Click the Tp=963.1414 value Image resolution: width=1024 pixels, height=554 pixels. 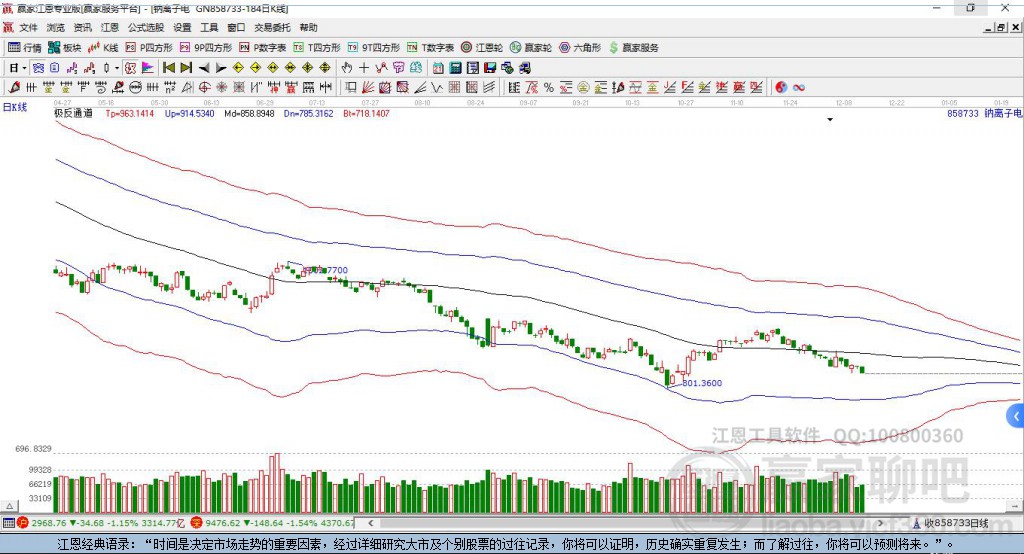[129, 113]
